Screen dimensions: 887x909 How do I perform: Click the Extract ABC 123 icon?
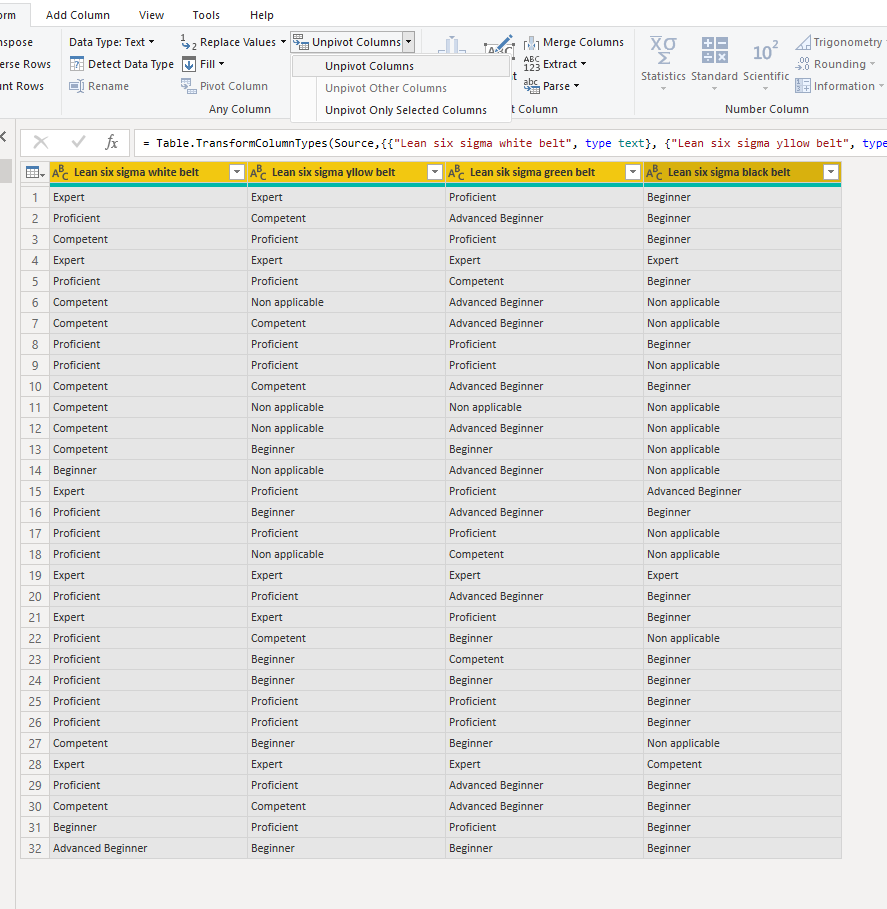(x=531, y=64)
